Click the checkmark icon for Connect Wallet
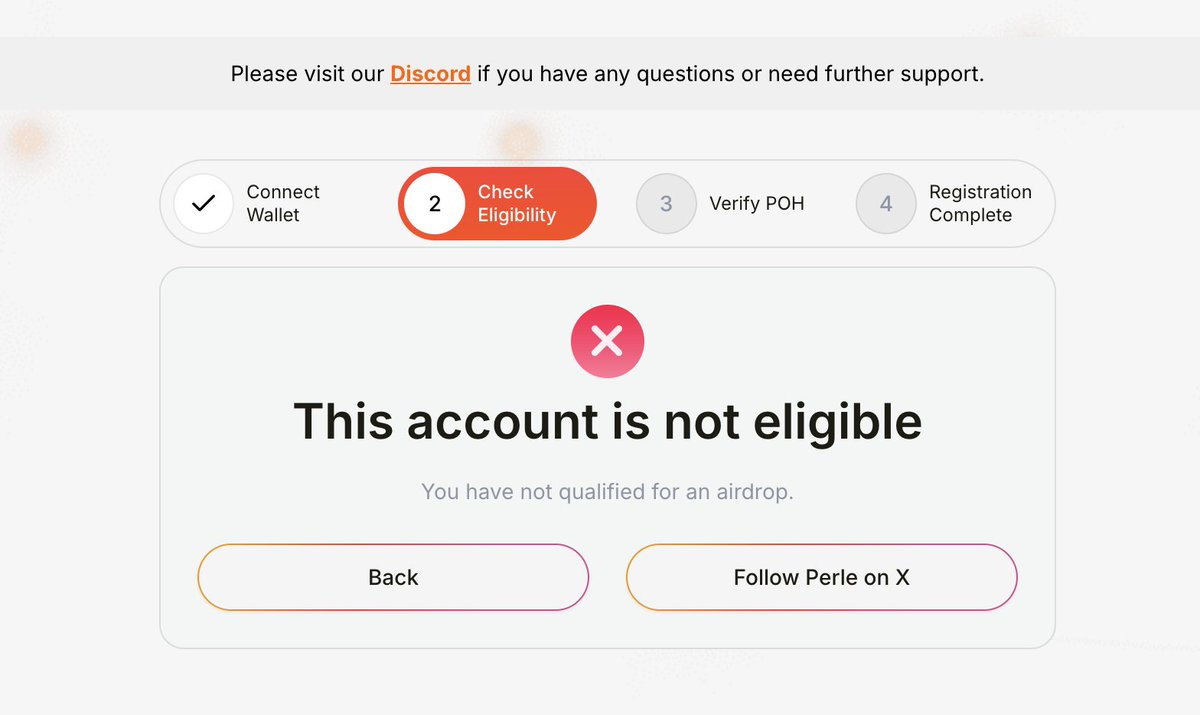Image resolution: width=1200 pixels, height=715 pixels. pyautogui.click(x=204, y=204)
